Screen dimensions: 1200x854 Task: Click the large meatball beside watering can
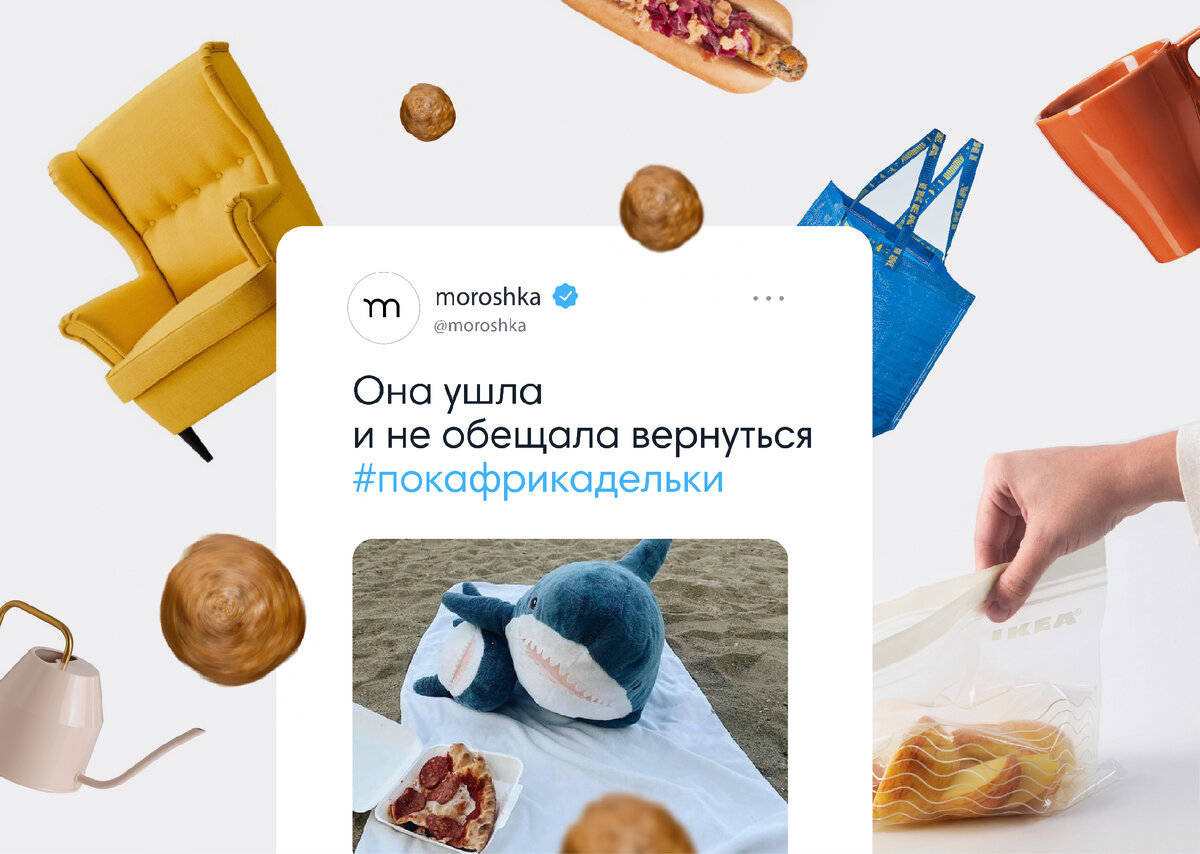tap(233, 610)
